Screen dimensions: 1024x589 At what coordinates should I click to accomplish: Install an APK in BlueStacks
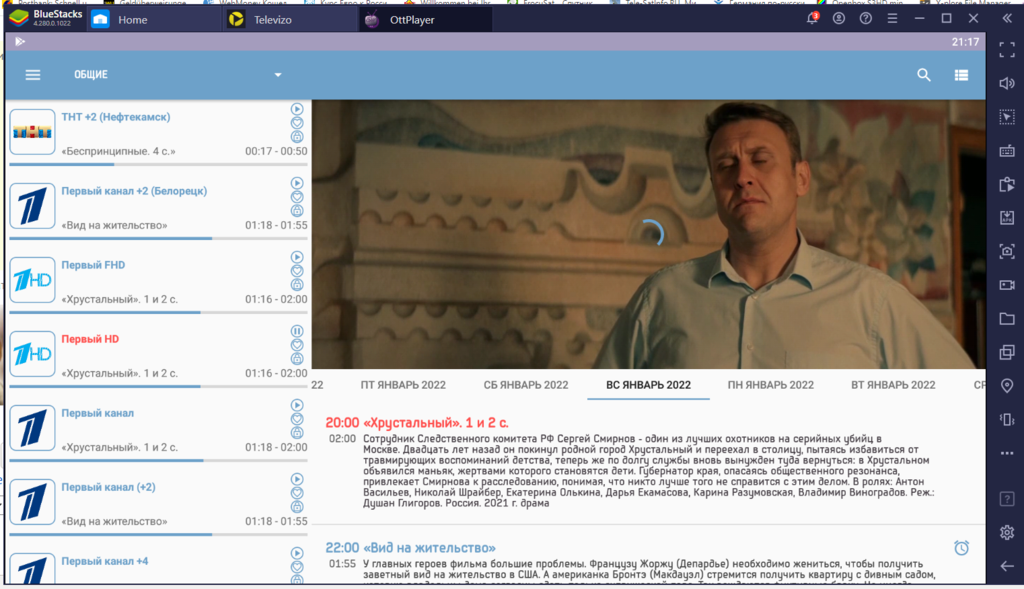1007,217
